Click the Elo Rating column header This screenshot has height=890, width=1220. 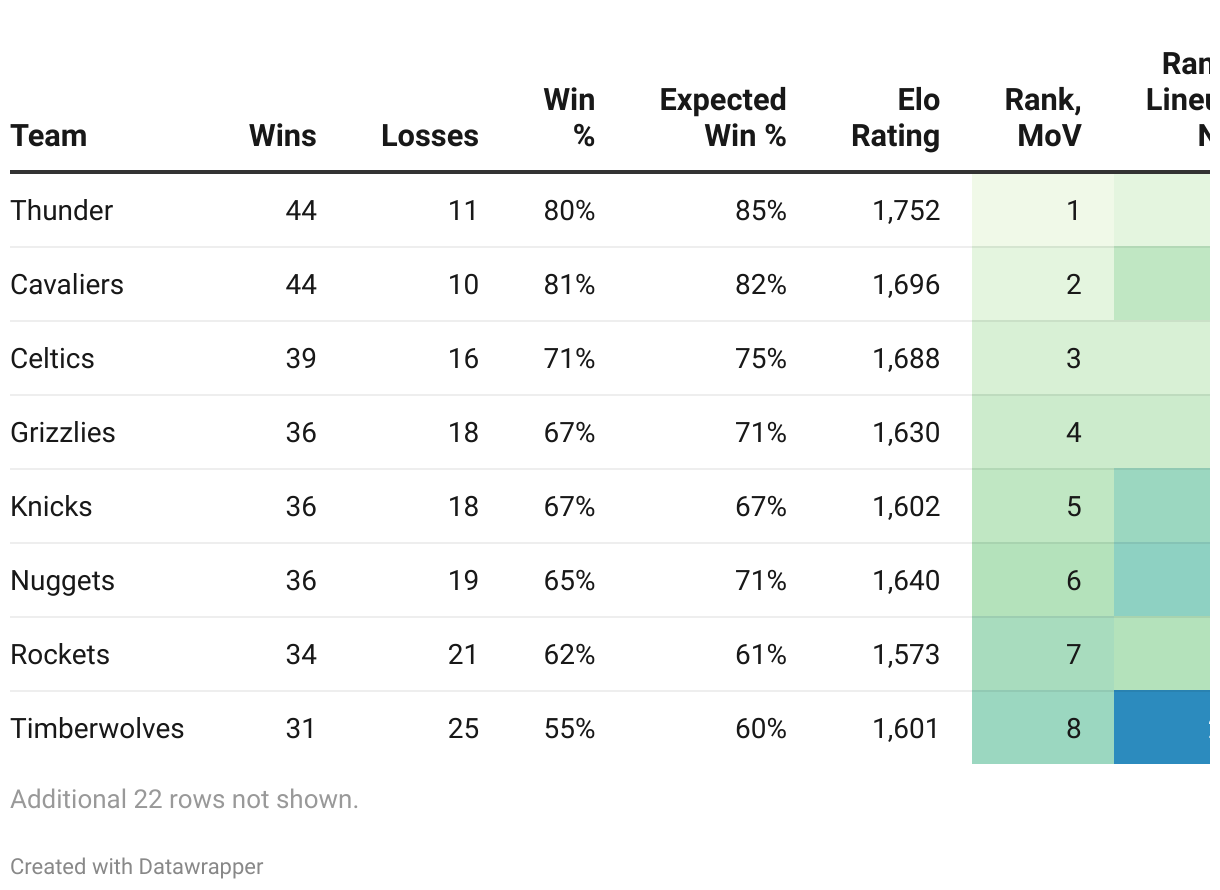pyautogui.click(x=896, y=118)
